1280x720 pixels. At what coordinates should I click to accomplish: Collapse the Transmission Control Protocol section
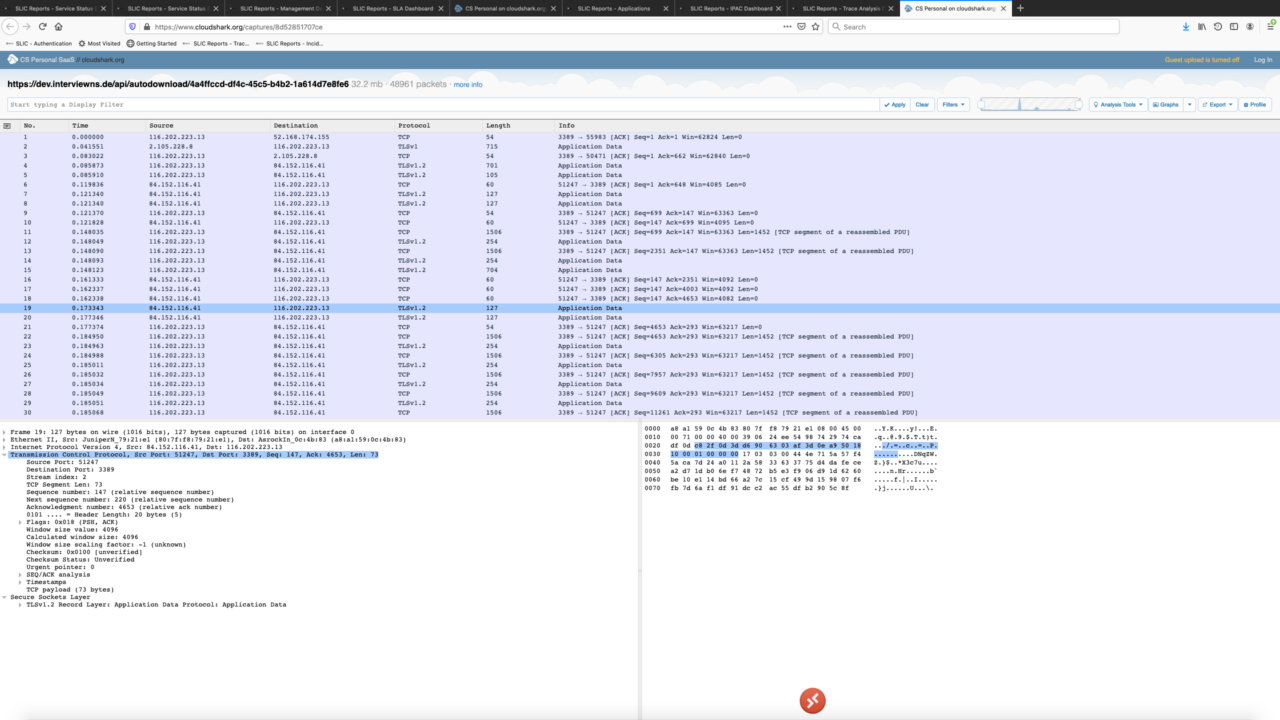pos(4,454)
